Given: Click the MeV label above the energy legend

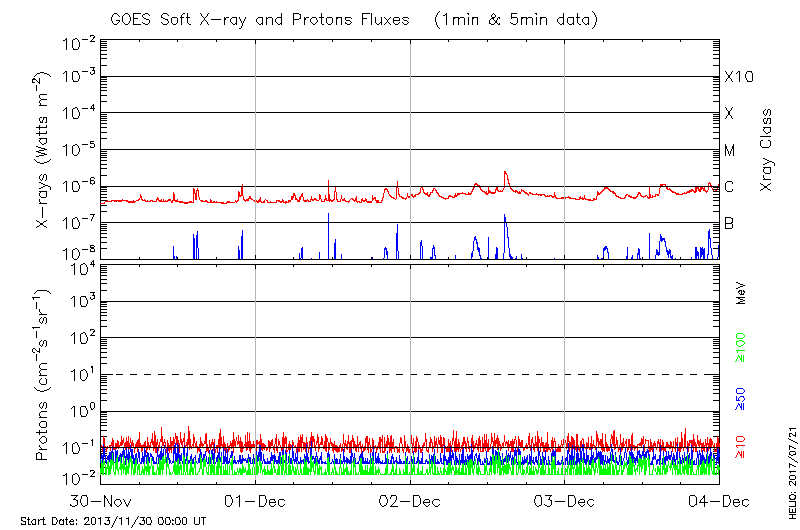Looking at the screenshot, I should [742, 296].
